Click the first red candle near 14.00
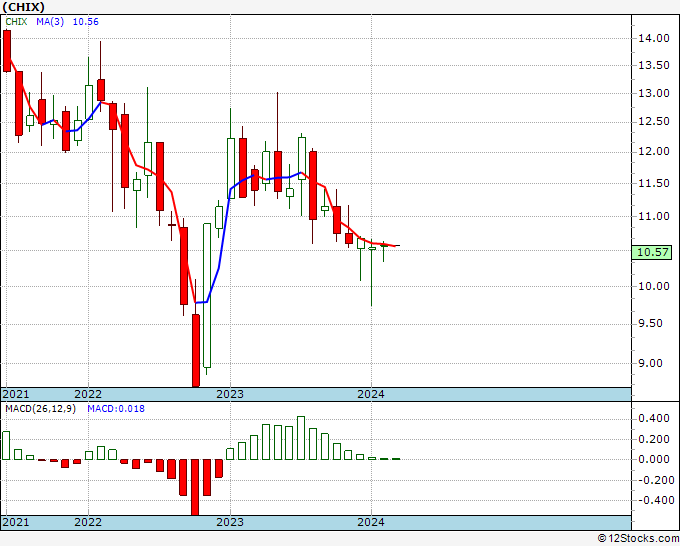Image resolution: width=680 pixels, height=546 pixels. (x=7, y=51)
